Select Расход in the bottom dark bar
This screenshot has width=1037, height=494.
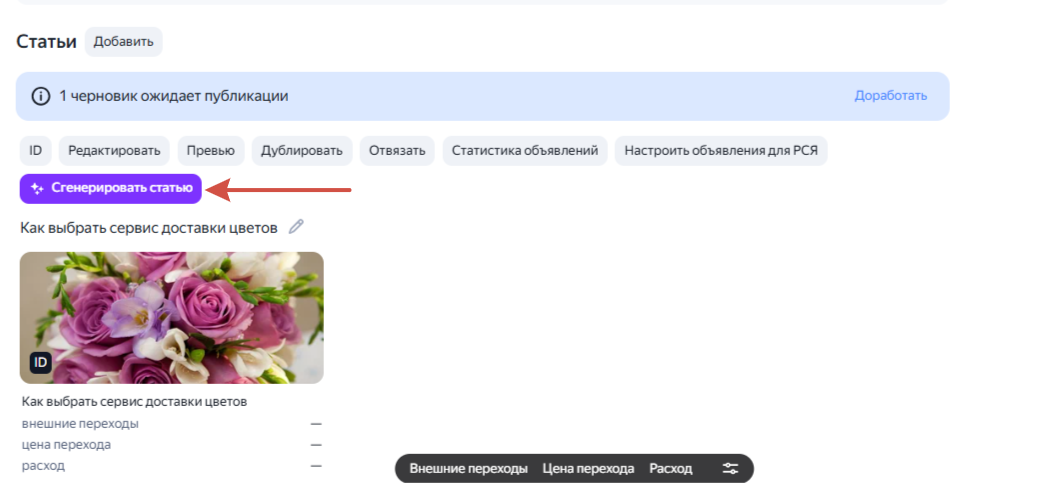[x=670, y=468]
